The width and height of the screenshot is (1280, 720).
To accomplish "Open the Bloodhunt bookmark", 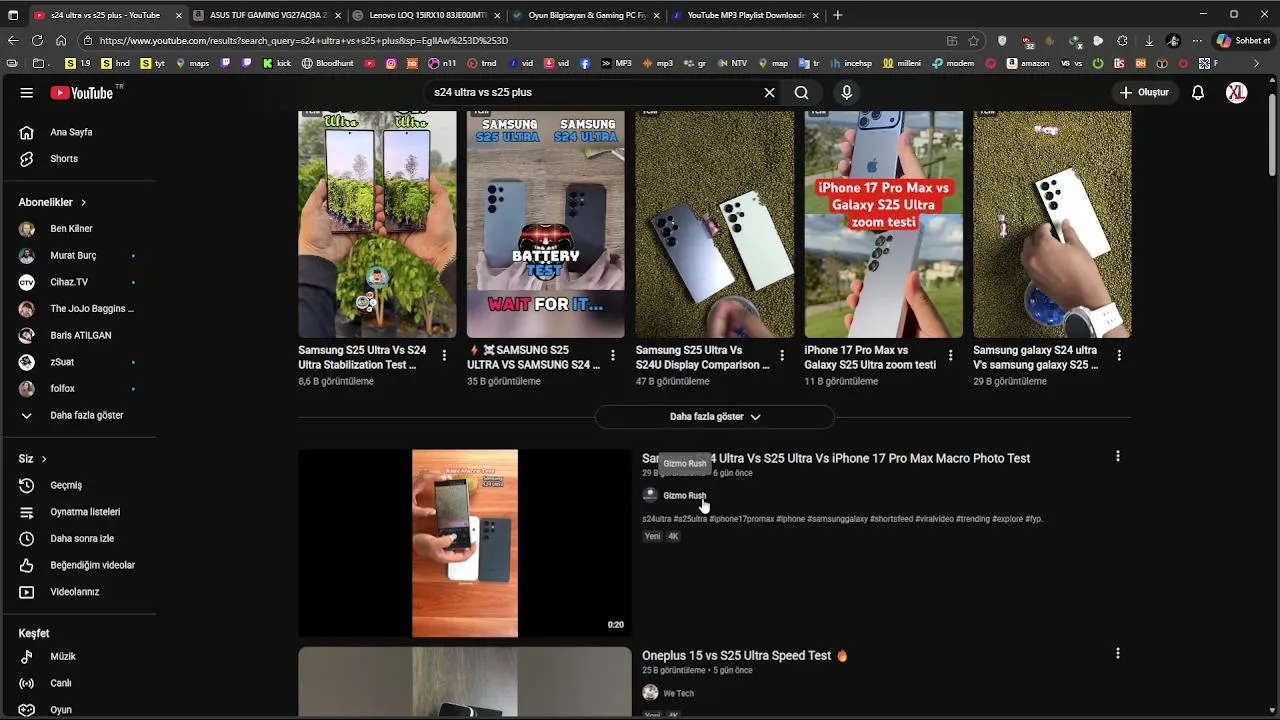I will tap(327, 63).
